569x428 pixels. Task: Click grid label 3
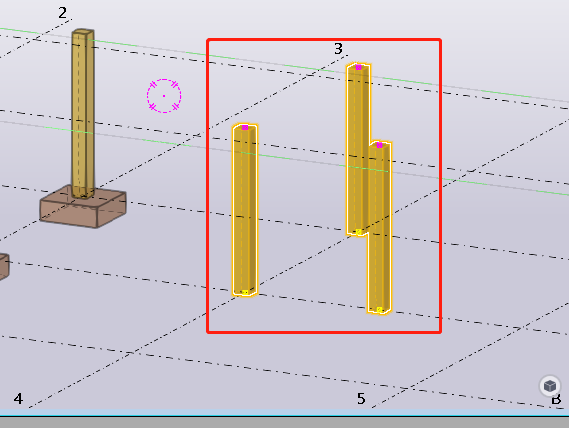338,49
